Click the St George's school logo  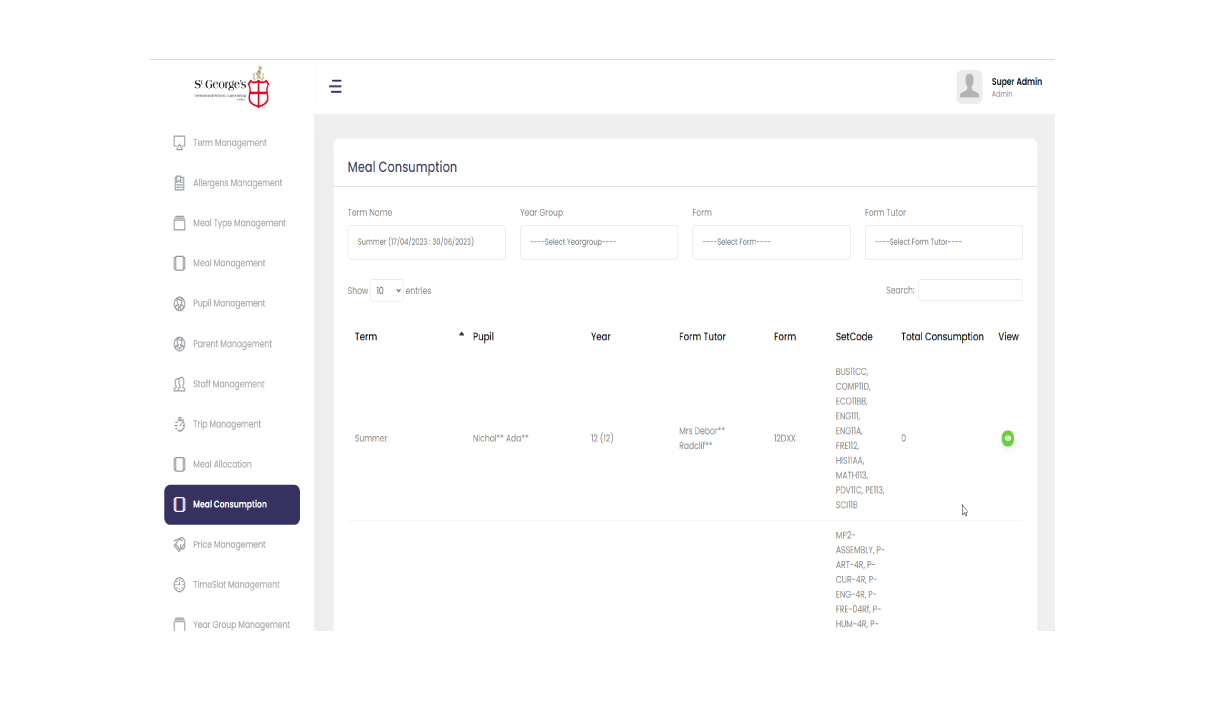coord(232,87)
